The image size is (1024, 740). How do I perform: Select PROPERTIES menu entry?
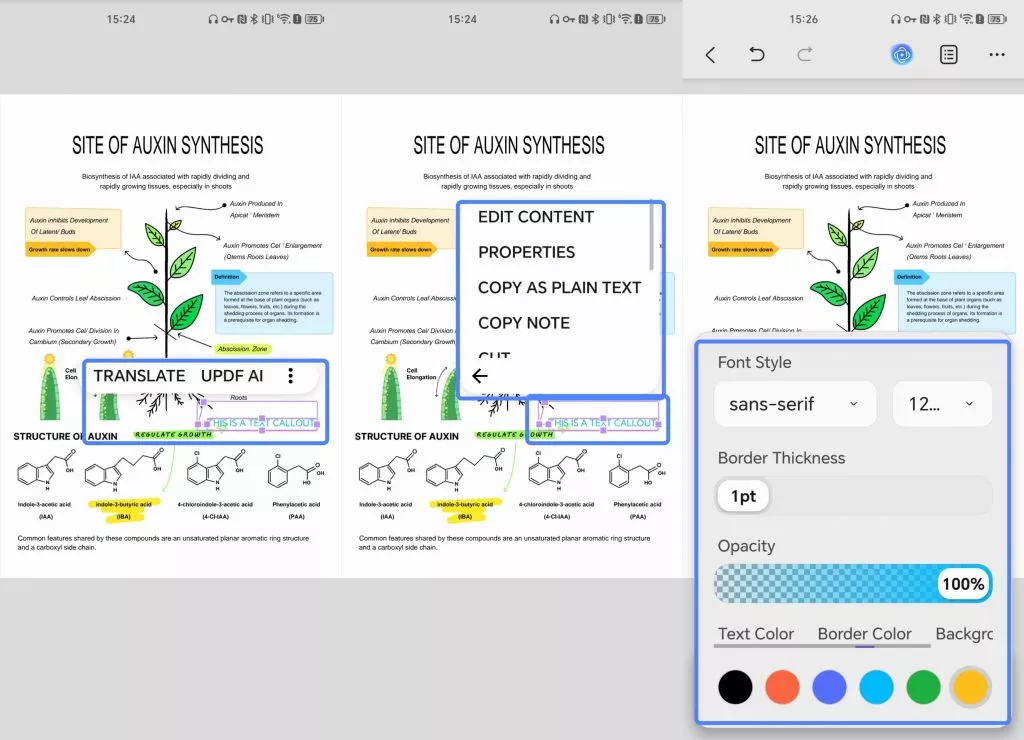point(526,252)
